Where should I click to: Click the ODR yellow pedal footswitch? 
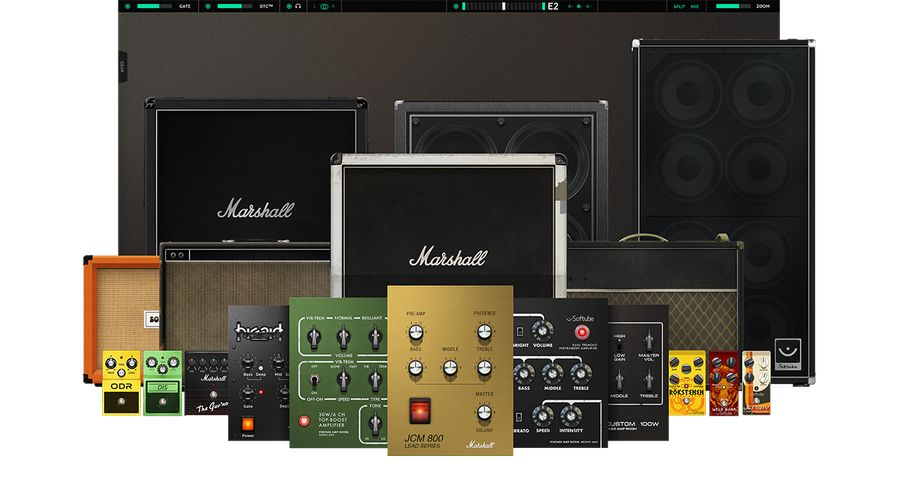121,402
